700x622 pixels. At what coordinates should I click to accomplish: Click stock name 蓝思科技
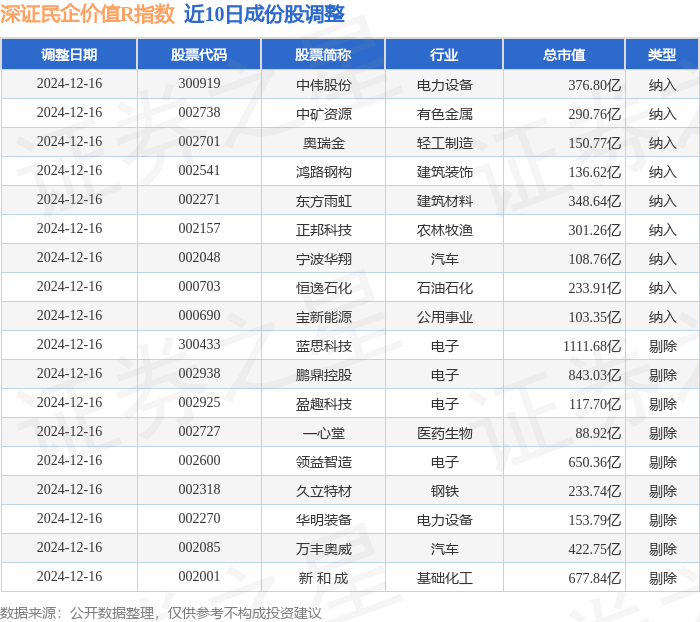[324, 346]
